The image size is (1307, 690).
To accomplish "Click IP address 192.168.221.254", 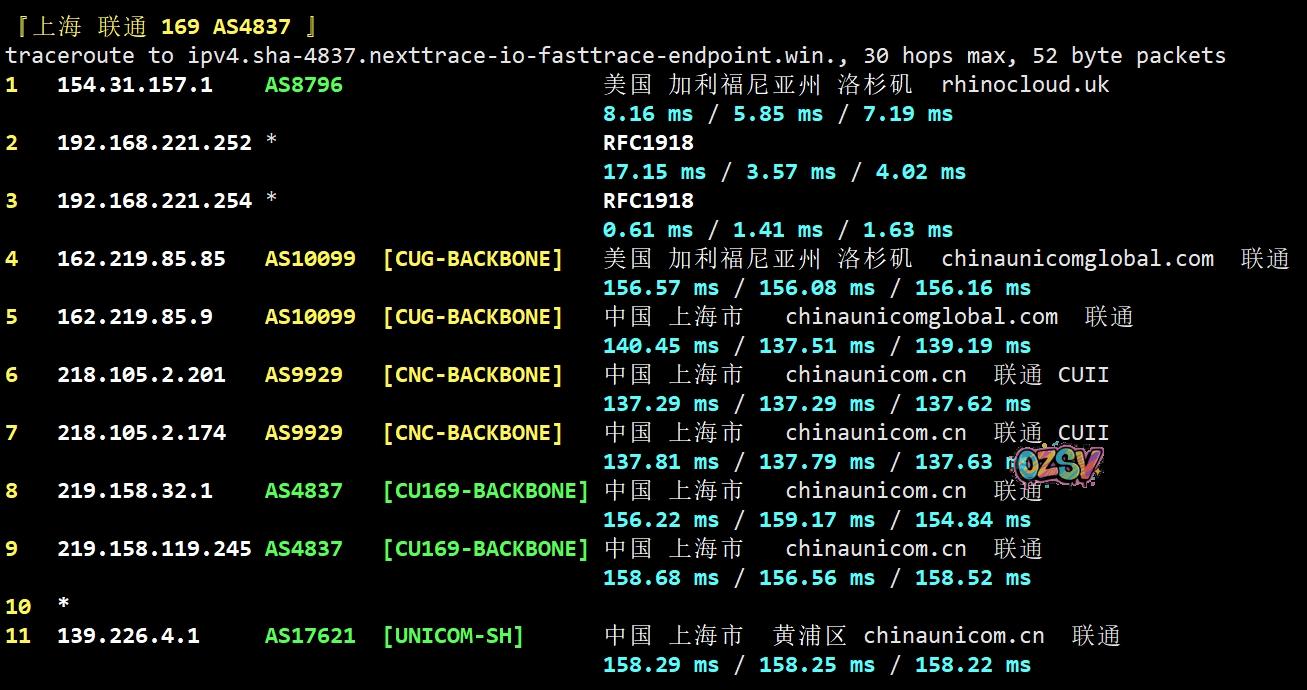I will tap(154, 201).
